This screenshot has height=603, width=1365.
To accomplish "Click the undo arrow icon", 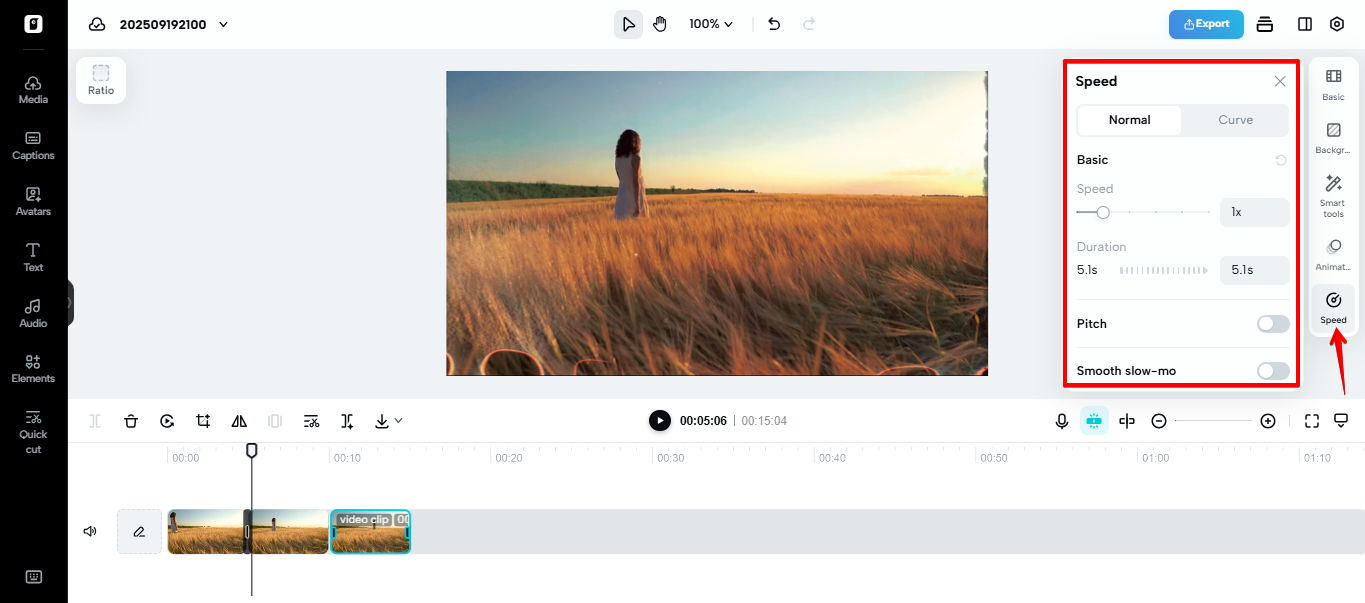I will [x=774, y=24].
